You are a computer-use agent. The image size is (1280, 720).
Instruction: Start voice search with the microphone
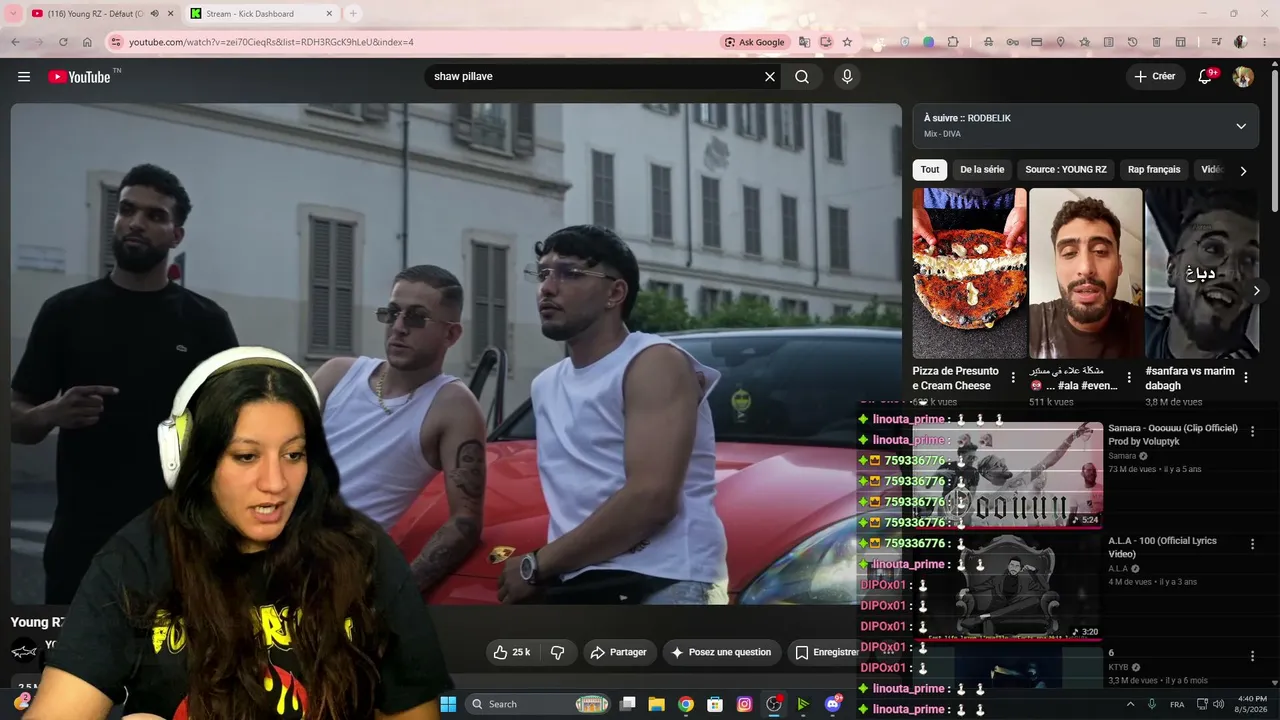(847, 77)
